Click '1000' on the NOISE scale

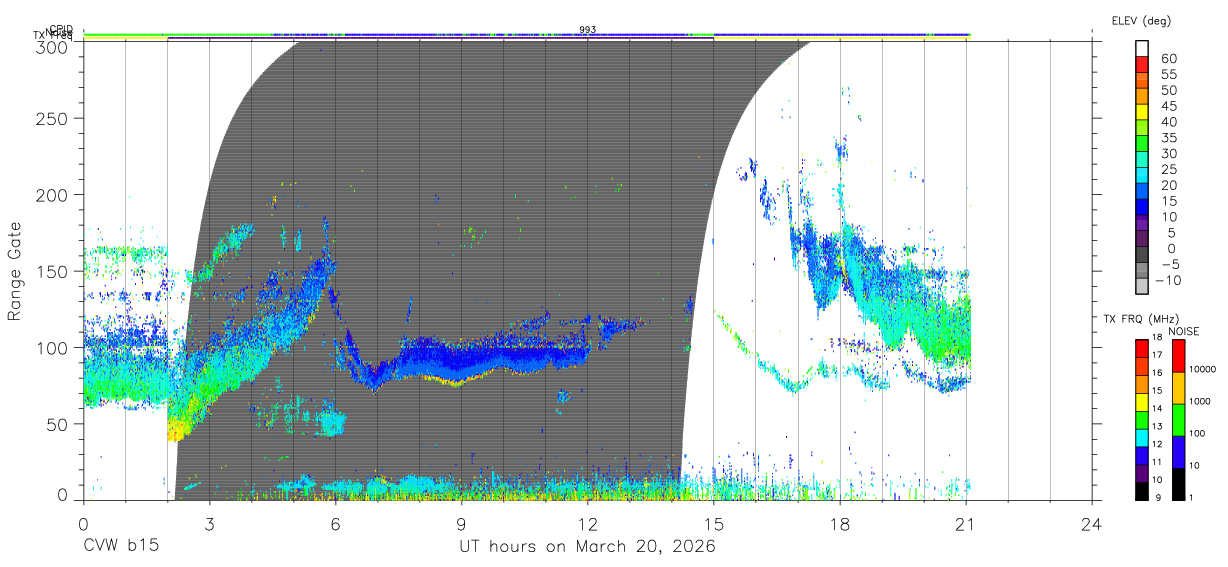tap(1202, 401)
